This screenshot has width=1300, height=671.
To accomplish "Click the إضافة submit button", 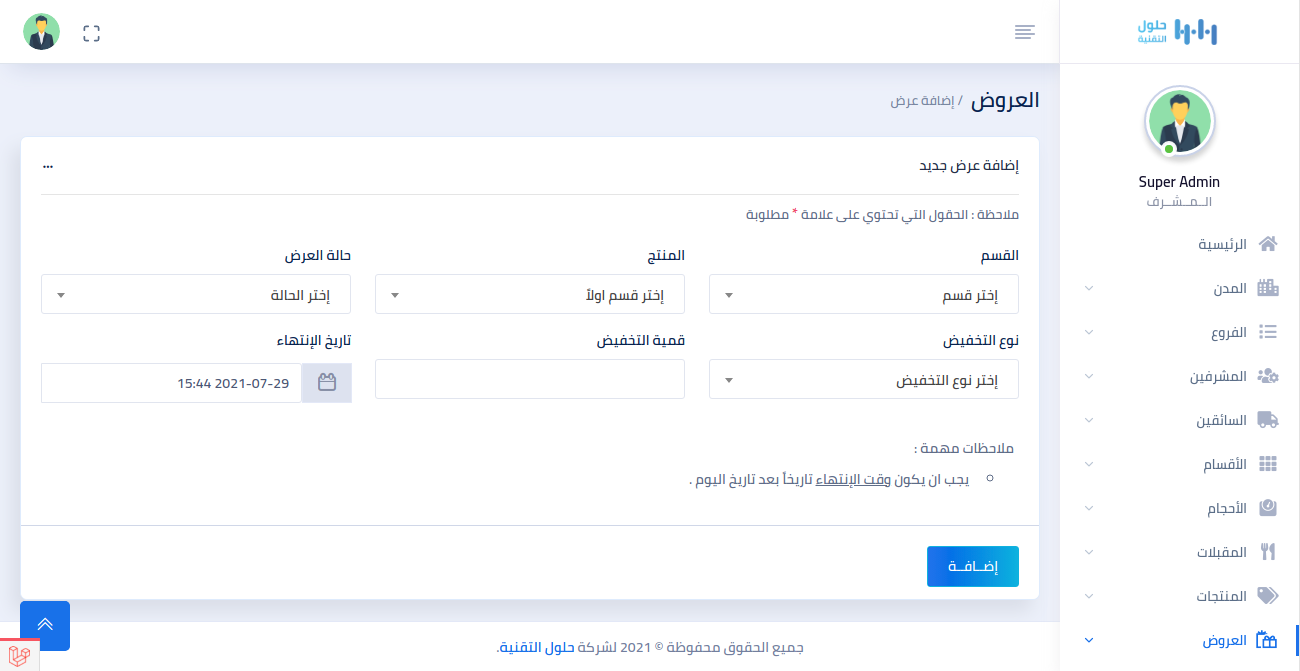I will click(972, 566).
